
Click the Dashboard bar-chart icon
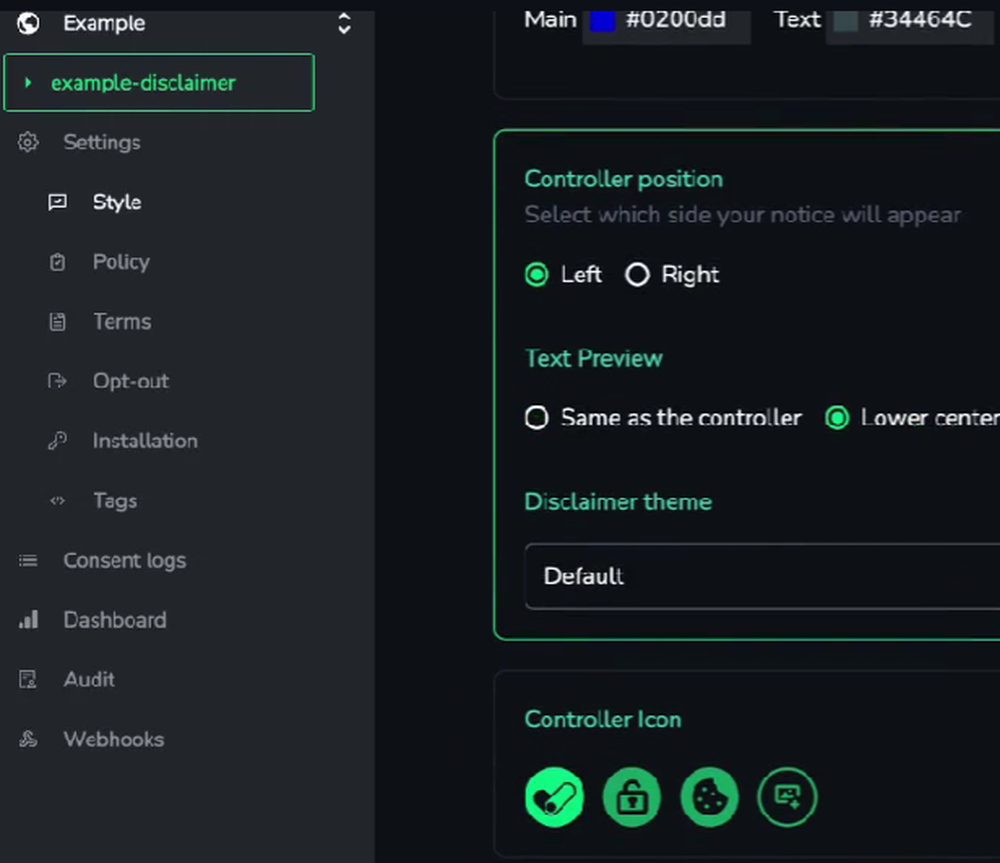pos(29,619)
